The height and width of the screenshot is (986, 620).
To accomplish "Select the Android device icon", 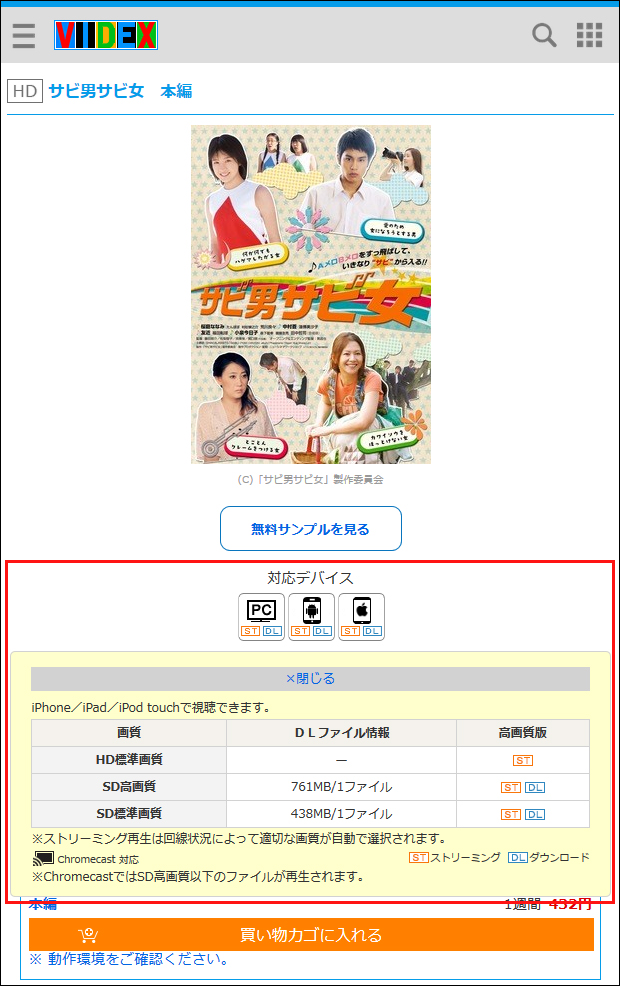I will pos(311,616).
